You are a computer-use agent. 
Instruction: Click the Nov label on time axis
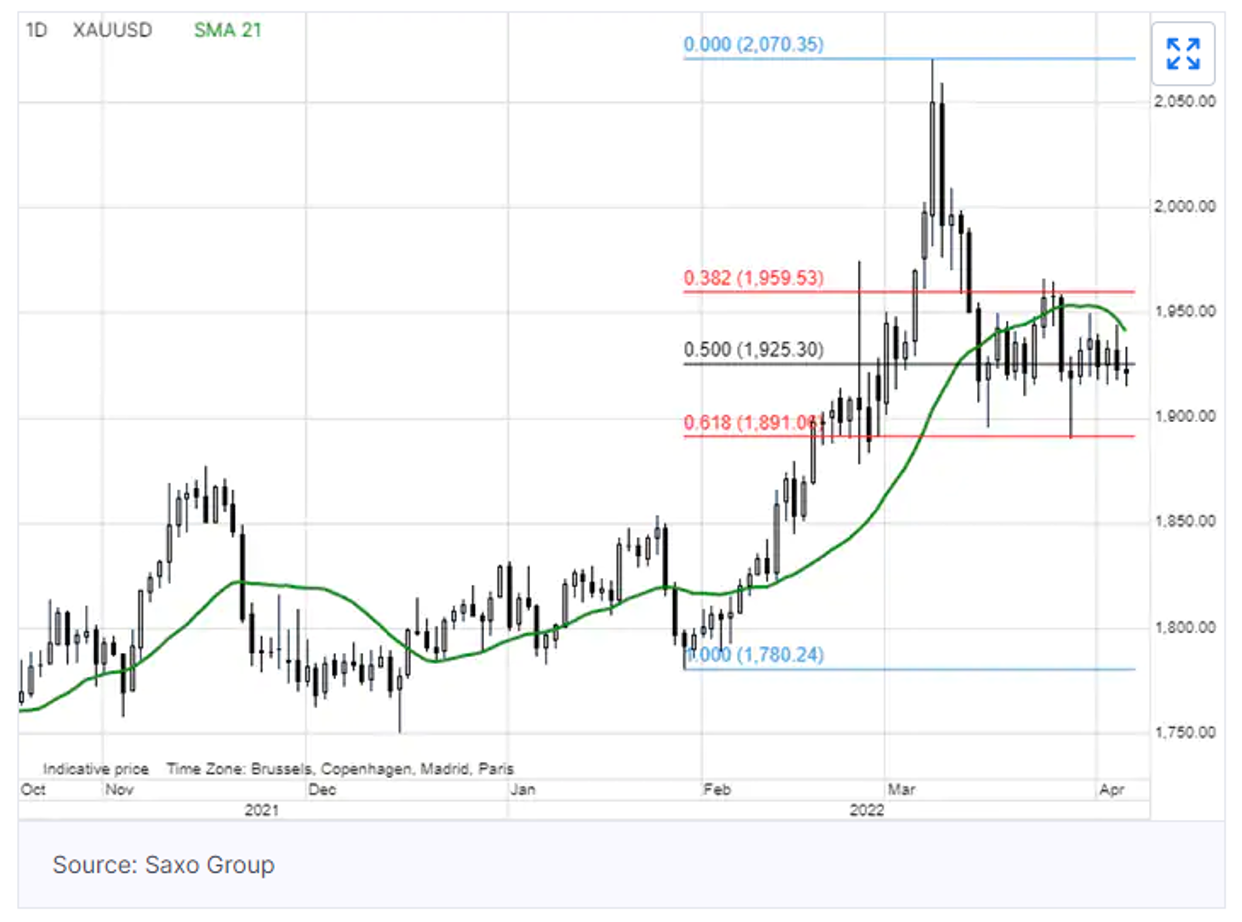click(118, 790)
